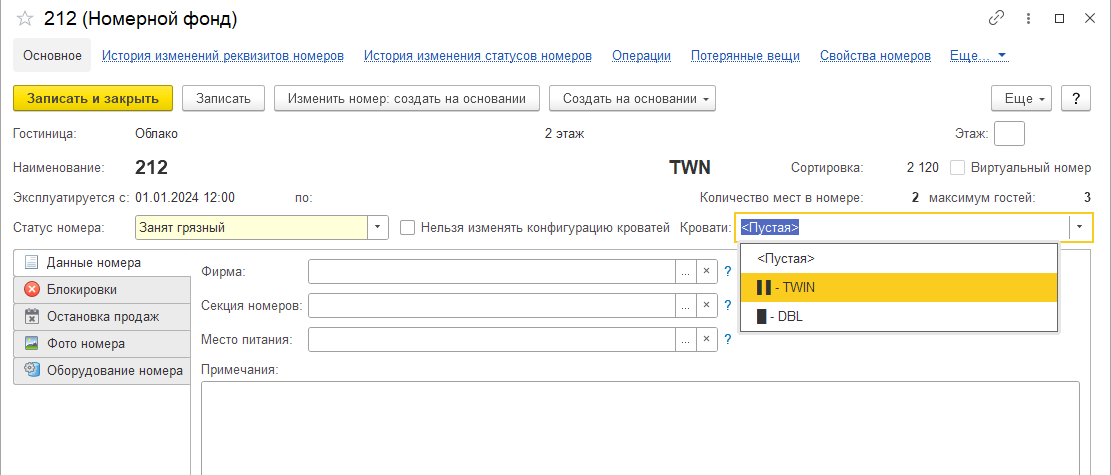Screen dimensions: 1111x475
Task: Clear the Место питания field
Action: [706, 340]
